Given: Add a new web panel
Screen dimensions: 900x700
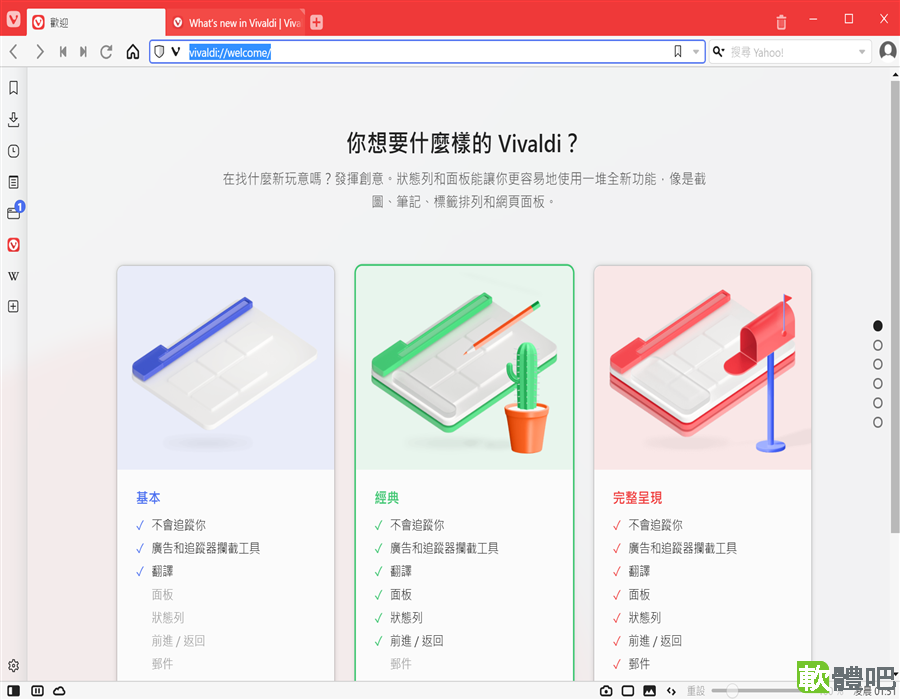Looking at the screenshot, I should click(13, 306).
